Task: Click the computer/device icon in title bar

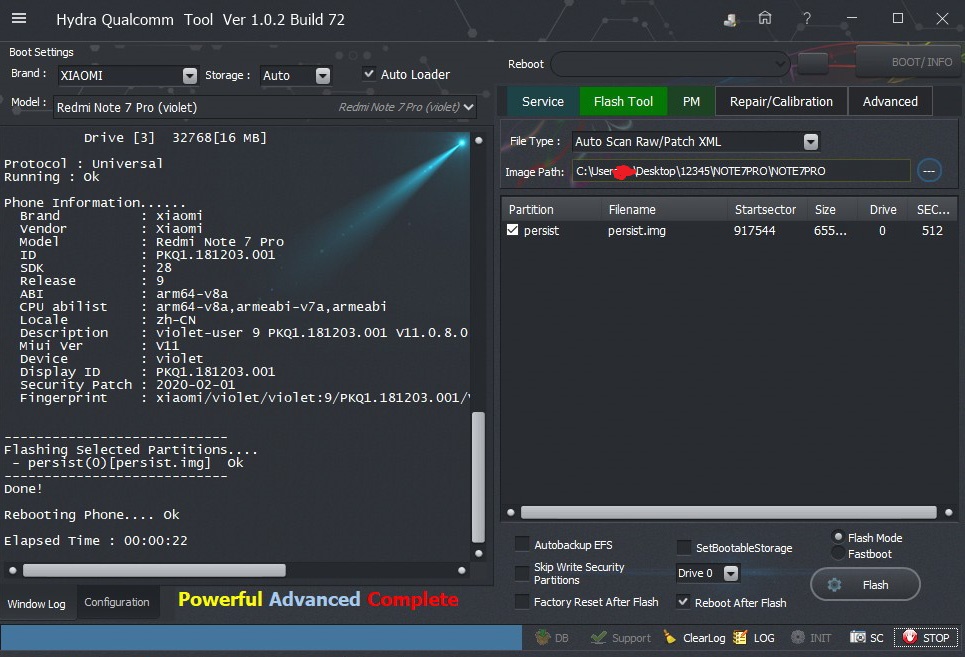Action: pos(731,19)
